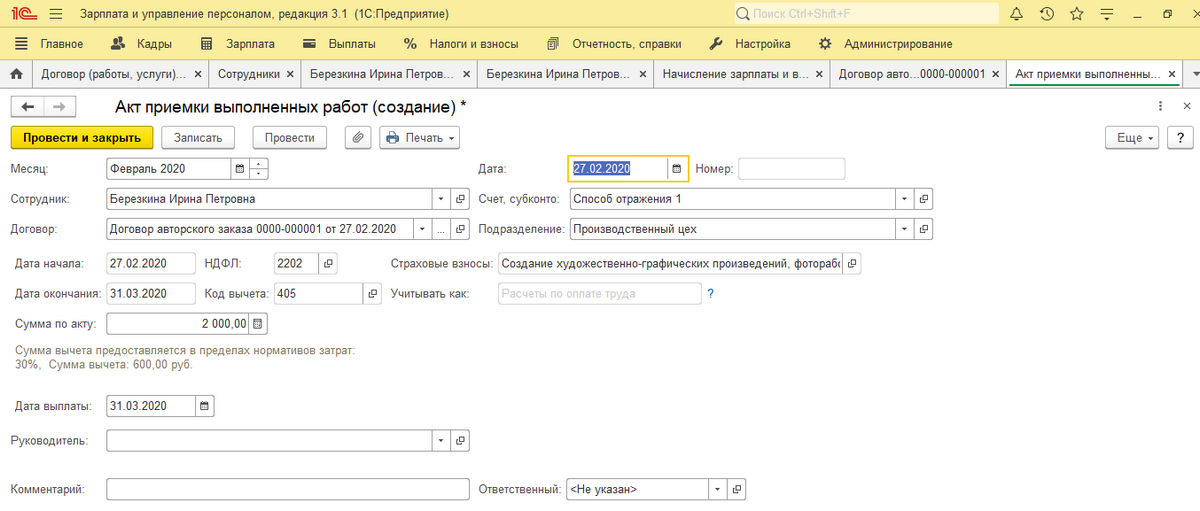Click the paperclip attached files icon

(x=358, y=138)
